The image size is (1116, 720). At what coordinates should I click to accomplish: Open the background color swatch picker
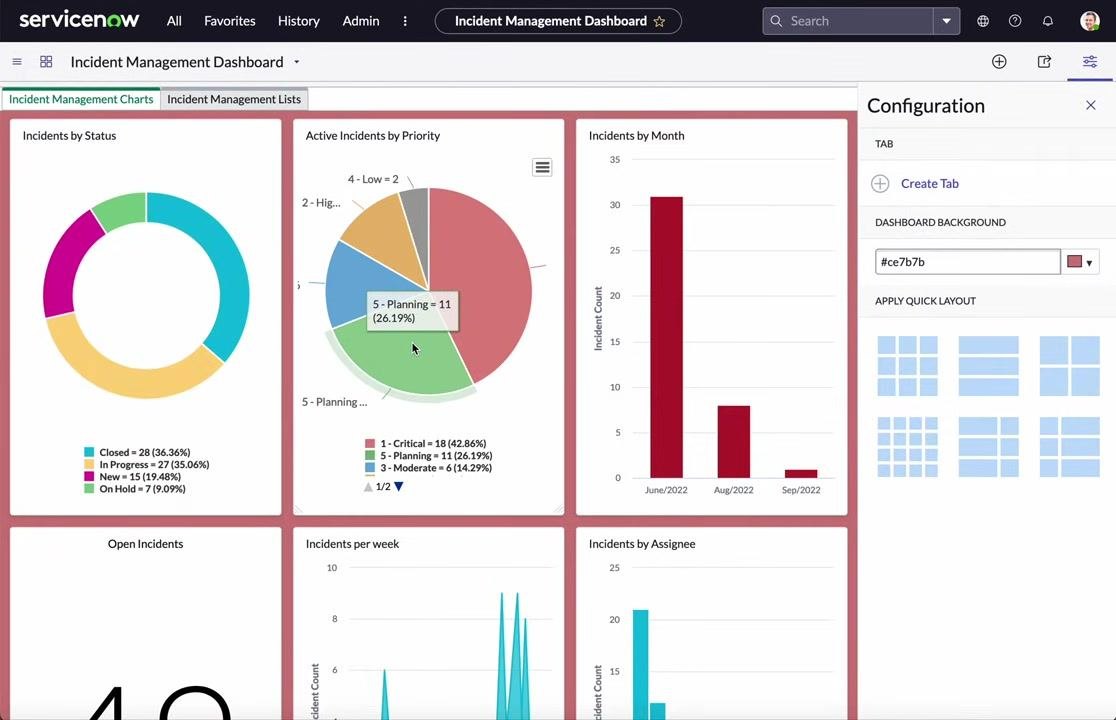pyautogui.click(x=1080, y=262)
